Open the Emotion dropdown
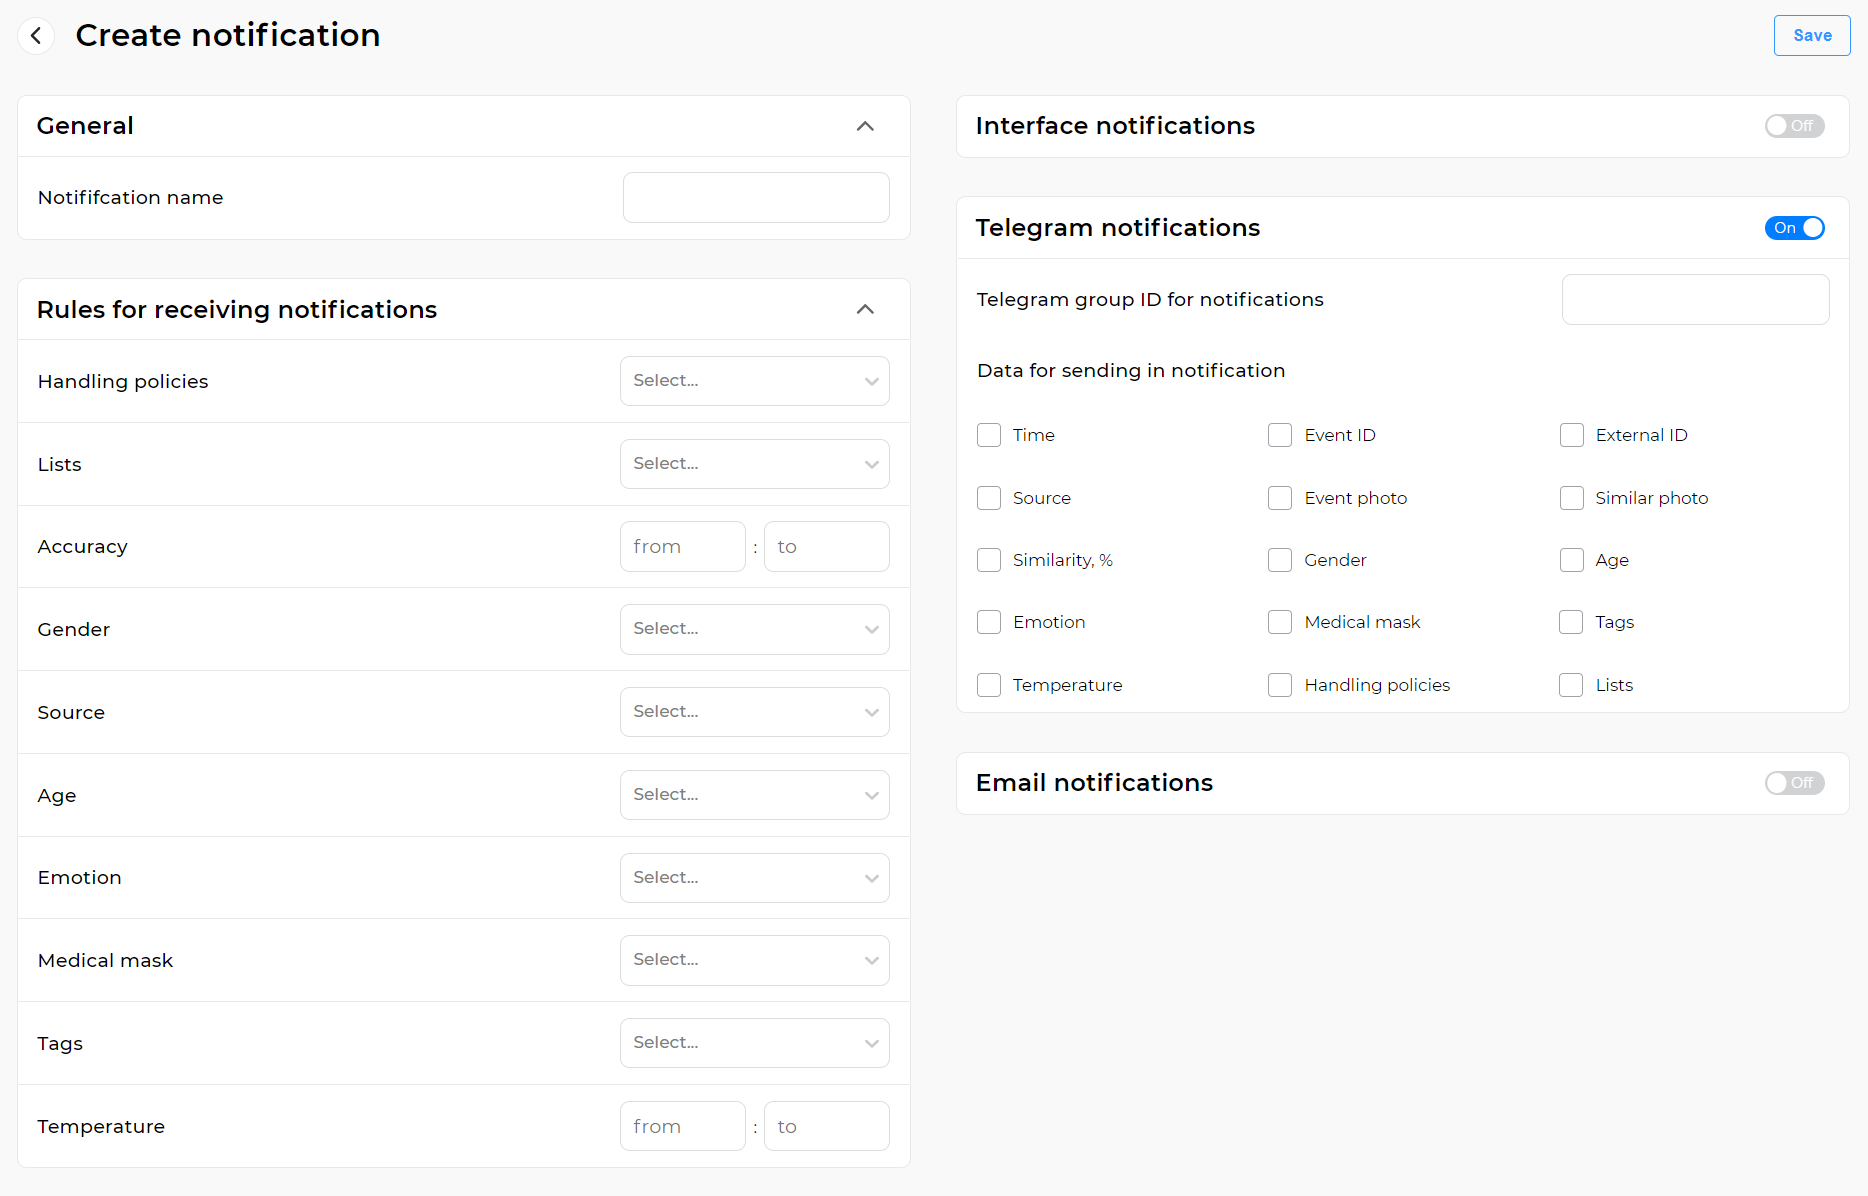1868x1196 pixels. pyautogui.click(x=754, y=877)
